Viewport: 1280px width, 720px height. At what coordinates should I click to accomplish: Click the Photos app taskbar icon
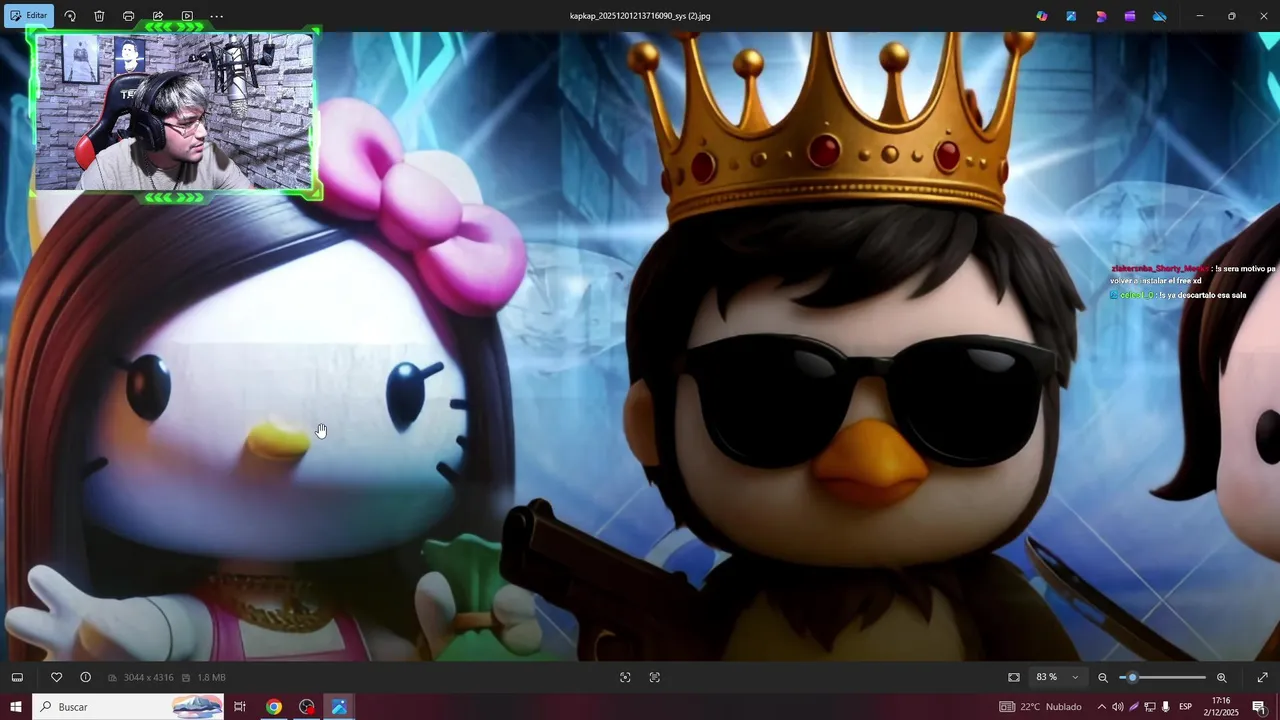coord(339,707)
